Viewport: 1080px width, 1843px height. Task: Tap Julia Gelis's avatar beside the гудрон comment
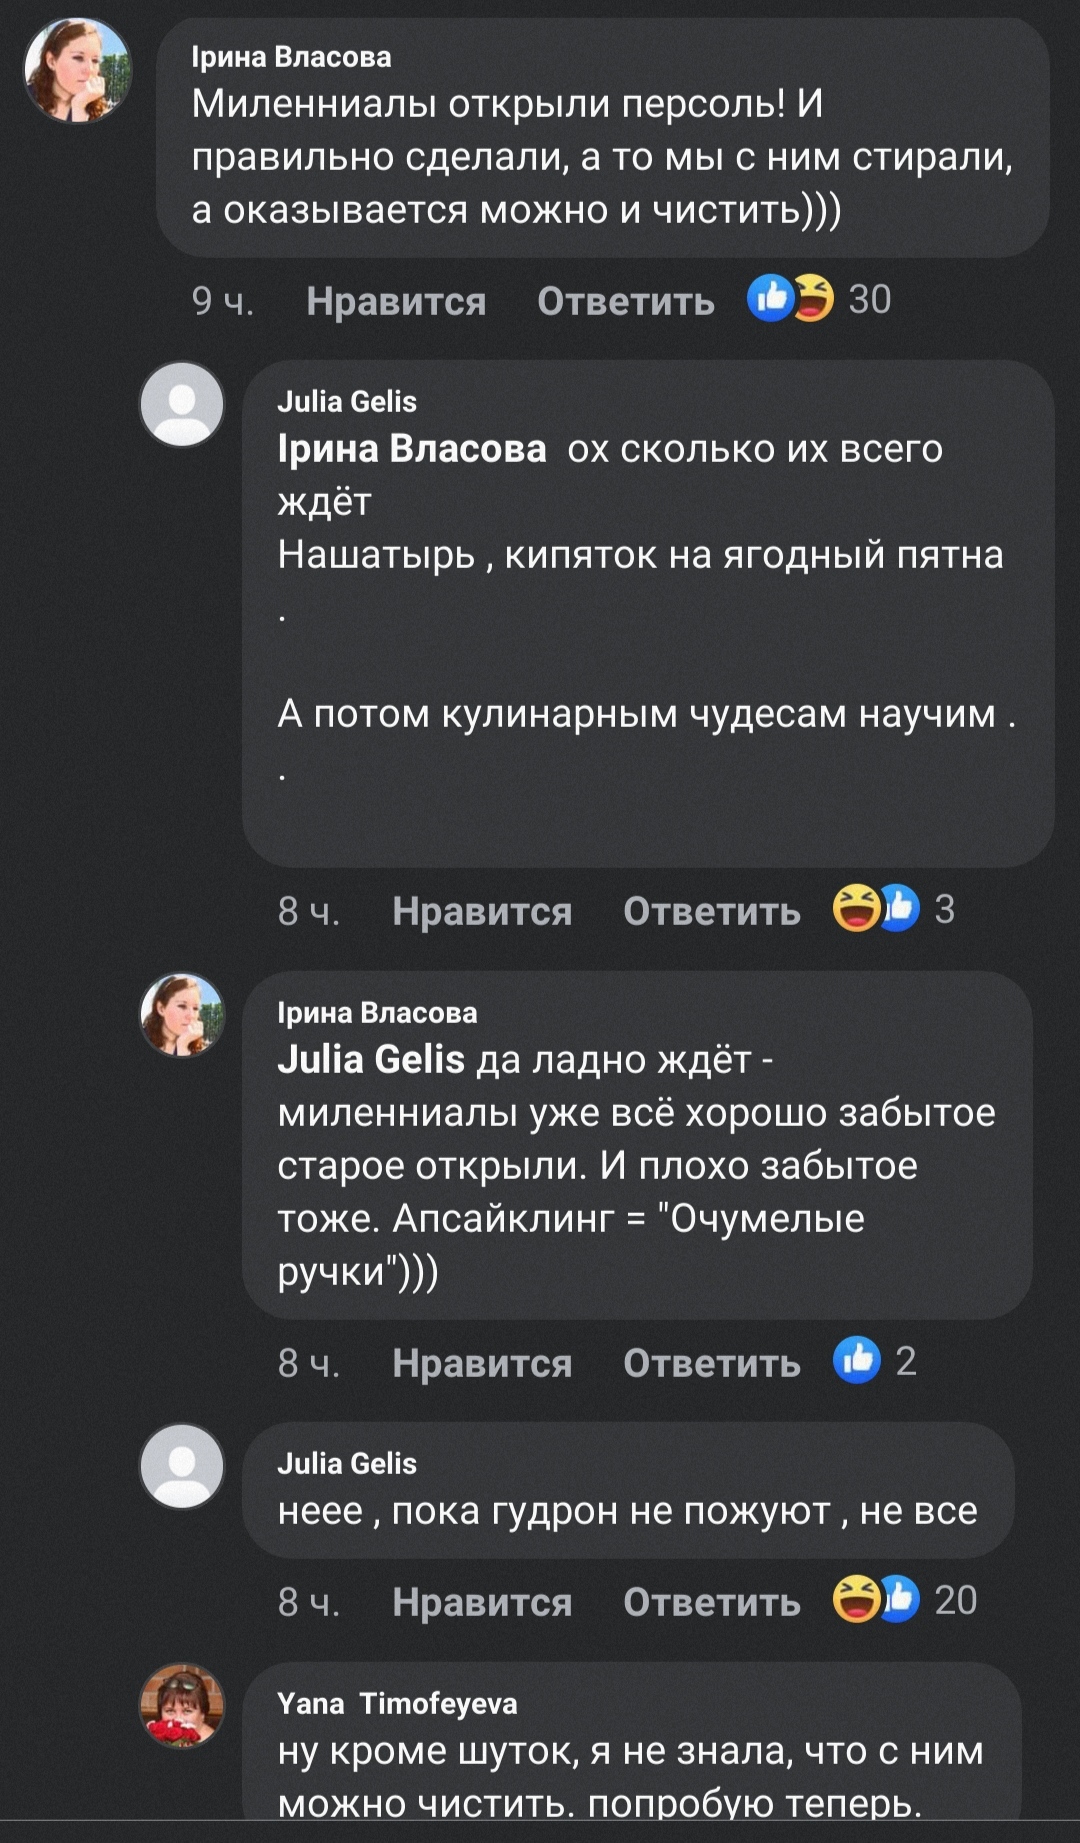tap(182, 1466)
